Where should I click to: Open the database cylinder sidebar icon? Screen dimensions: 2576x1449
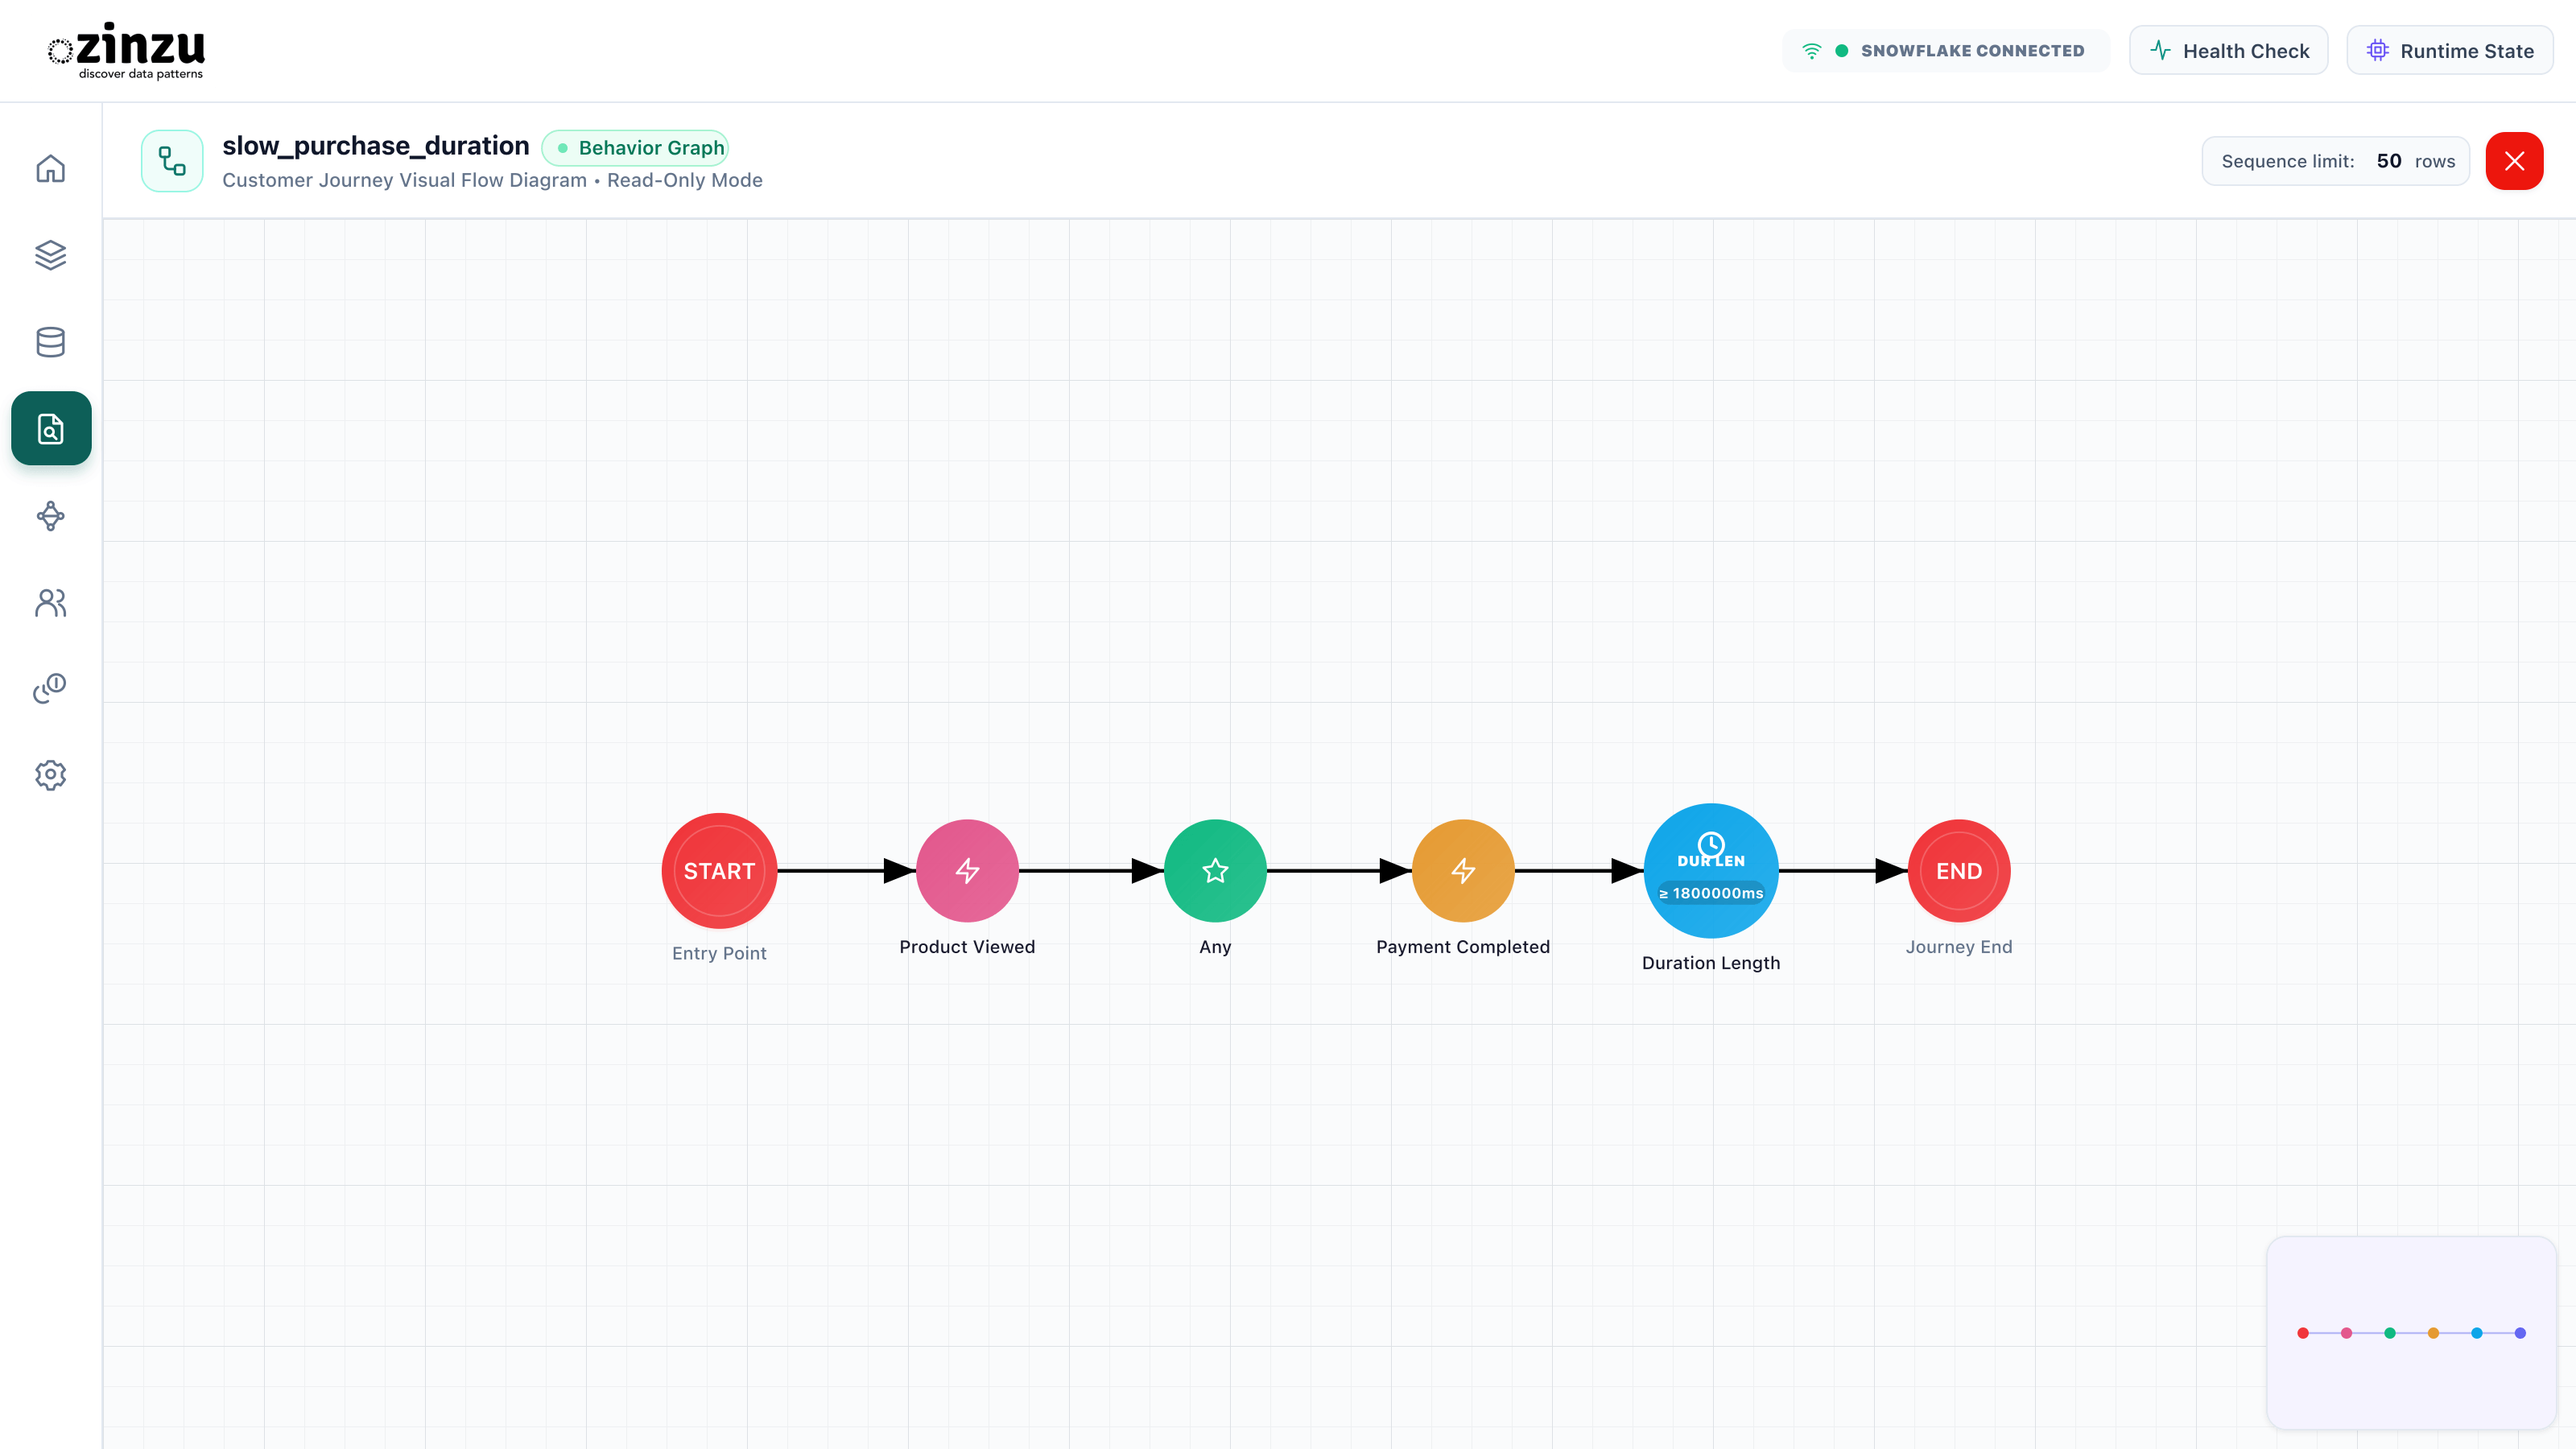coord(50,342)
